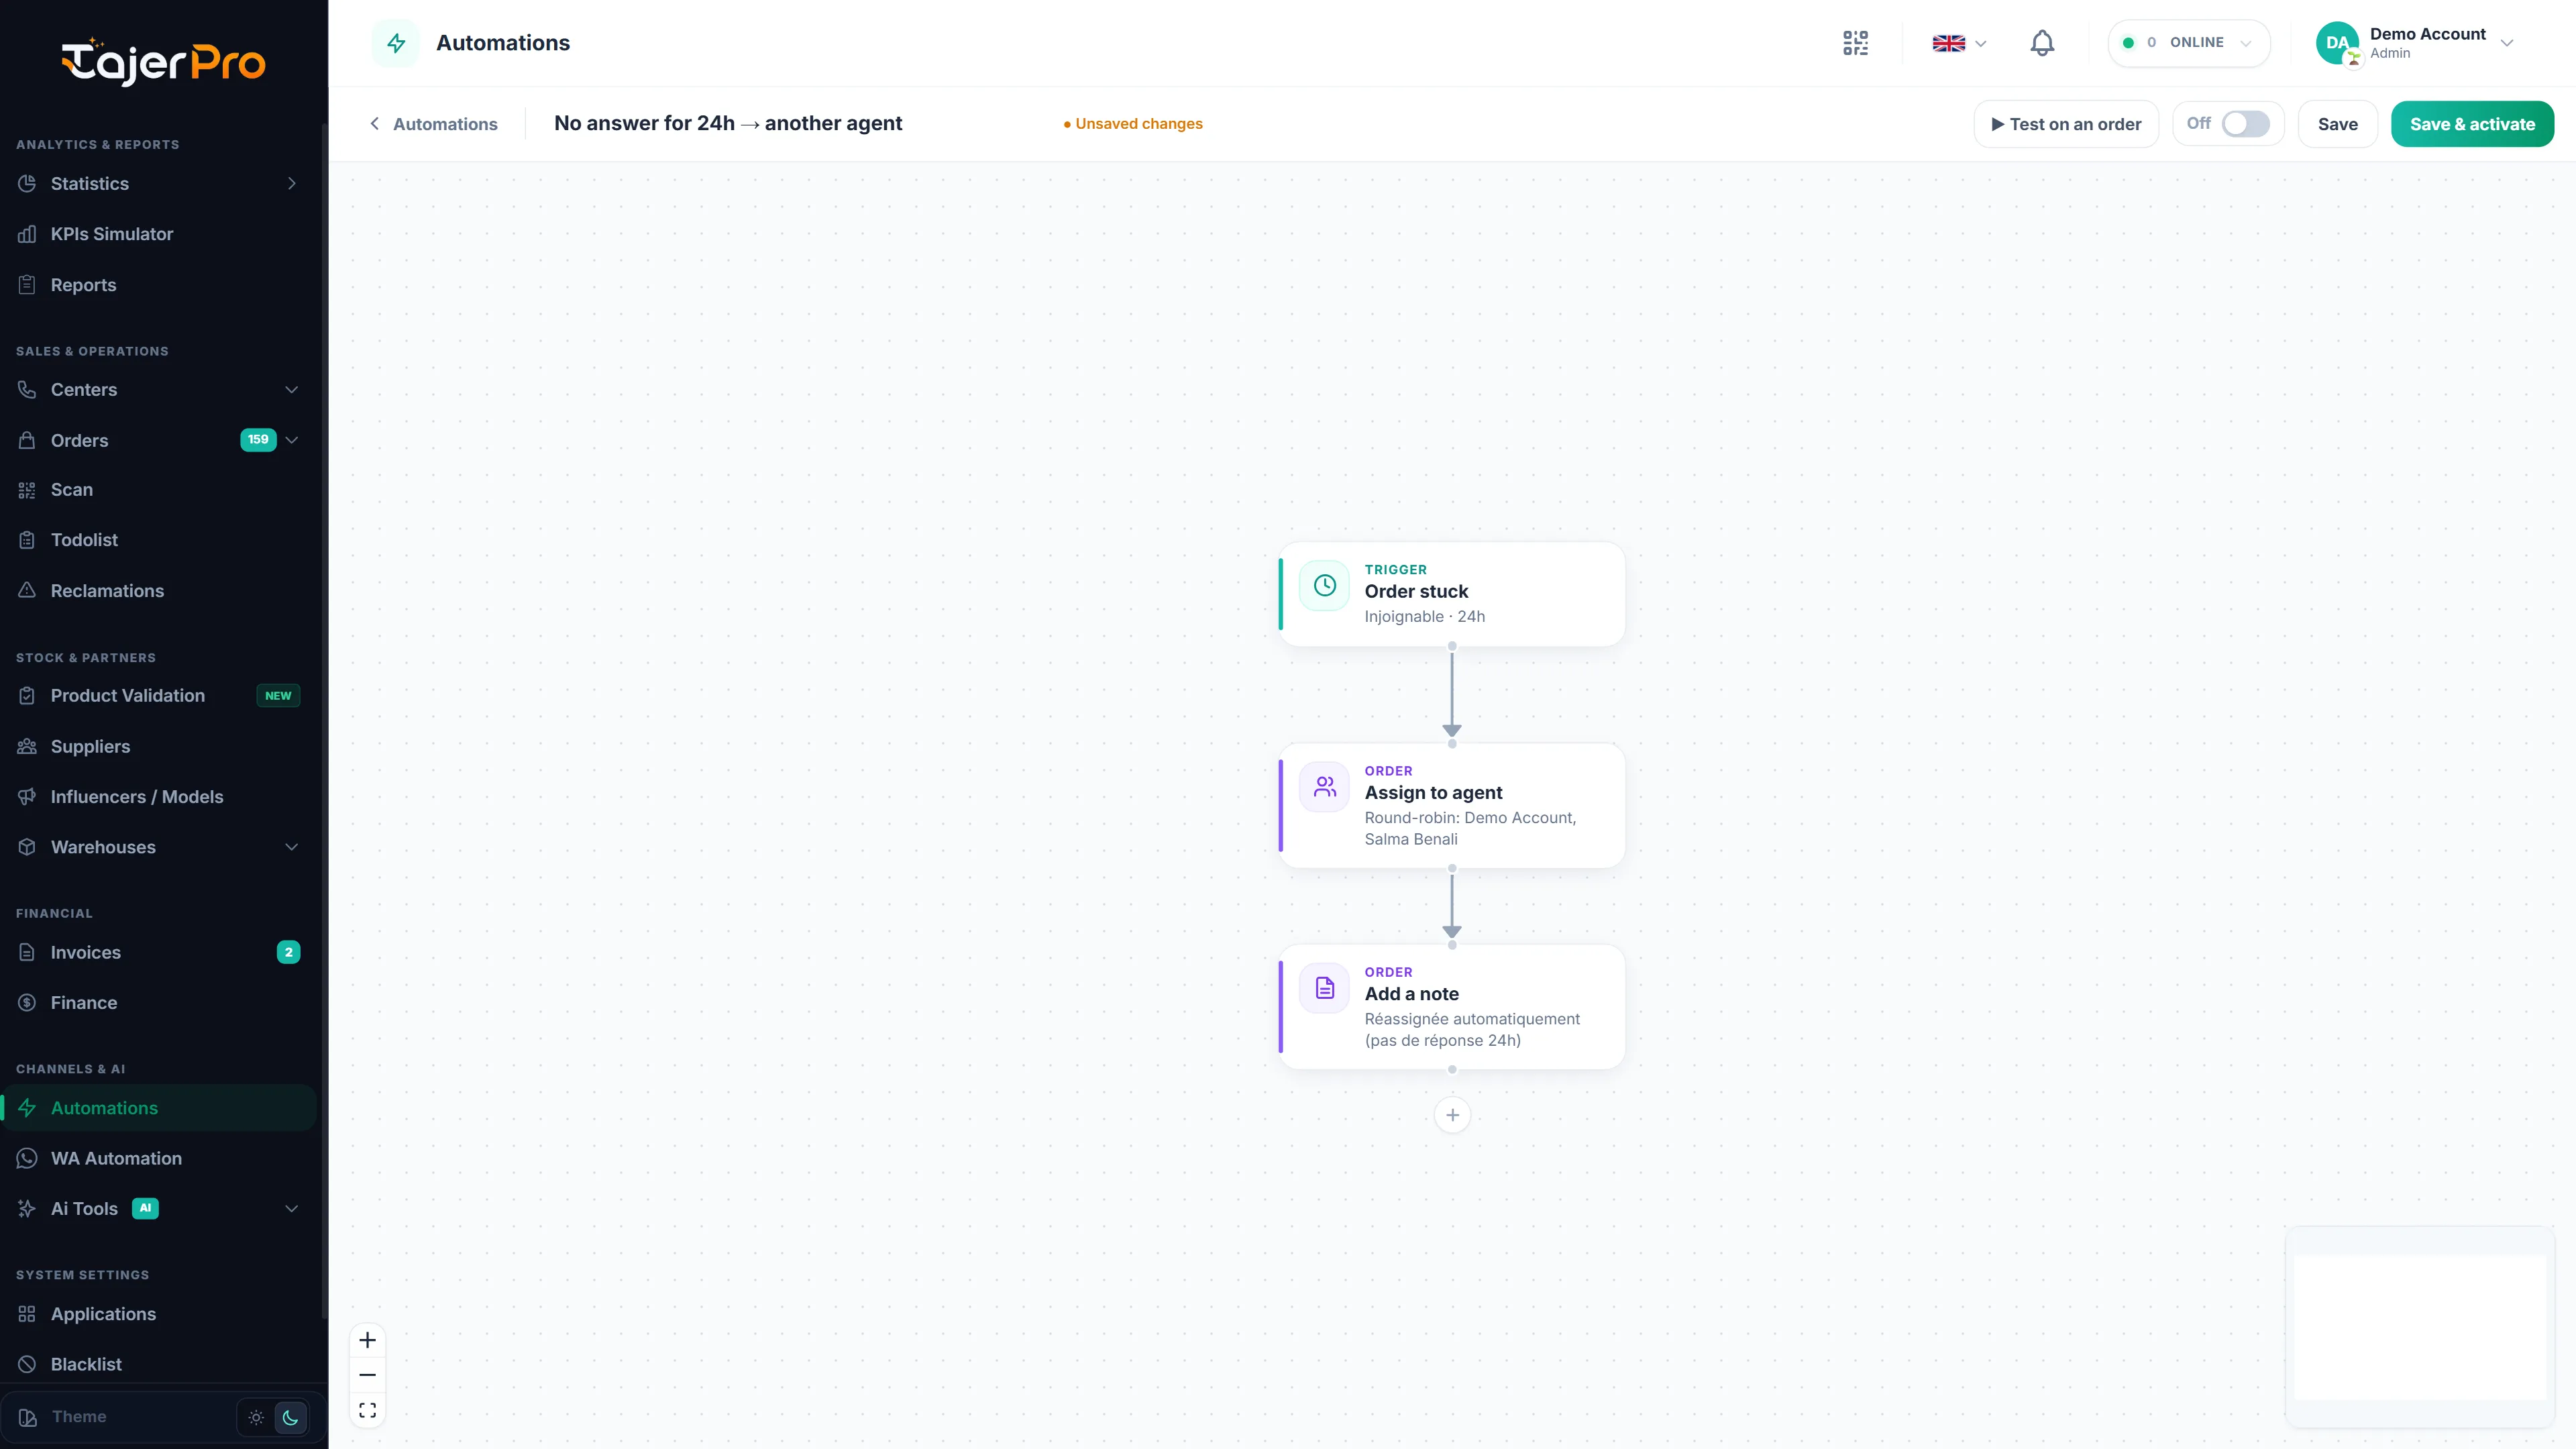Select dark theme moon icon

(290, 1417)
